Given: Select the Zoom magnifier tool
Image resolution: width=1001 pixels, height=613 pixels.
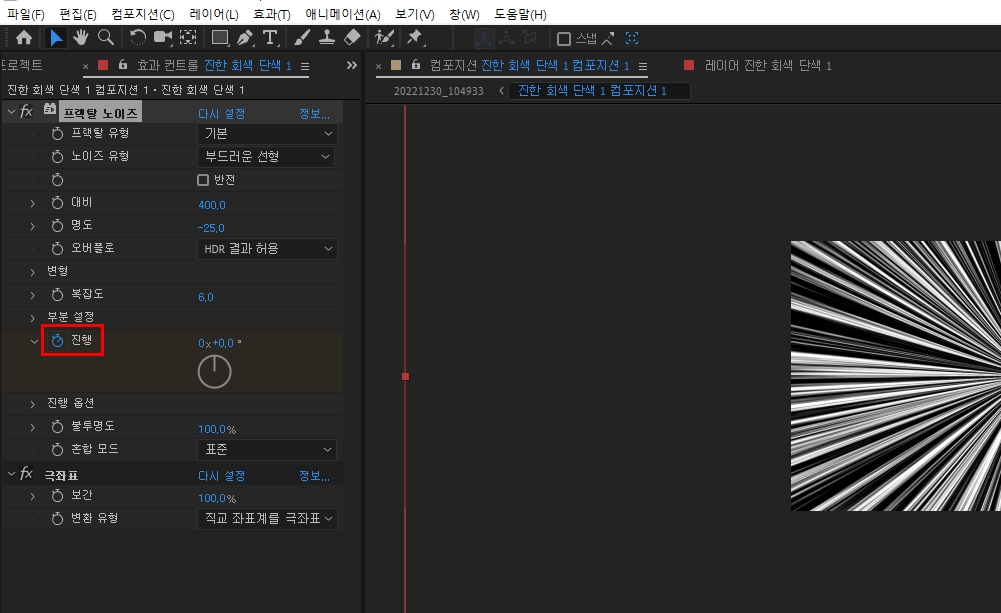Looking at the screenshot, I should click(106, 38).
